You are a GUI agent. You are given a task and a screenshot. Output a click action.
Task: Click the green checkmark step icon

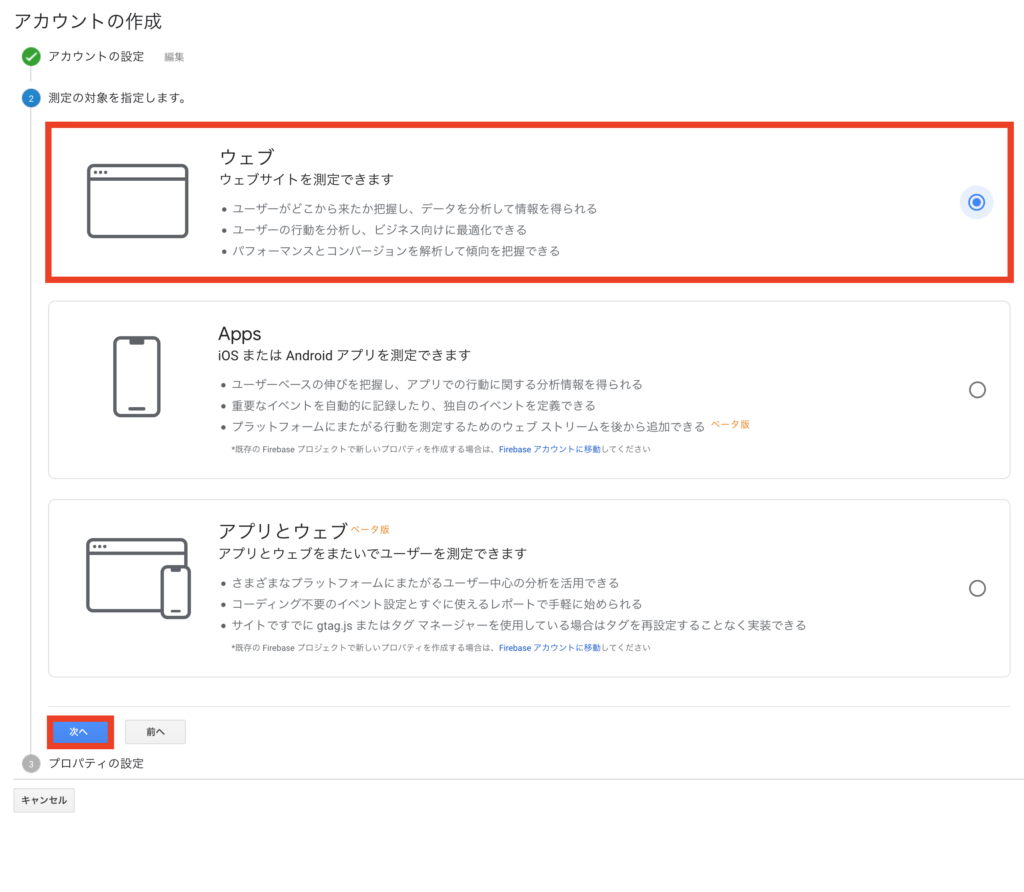tap(31, 57)
